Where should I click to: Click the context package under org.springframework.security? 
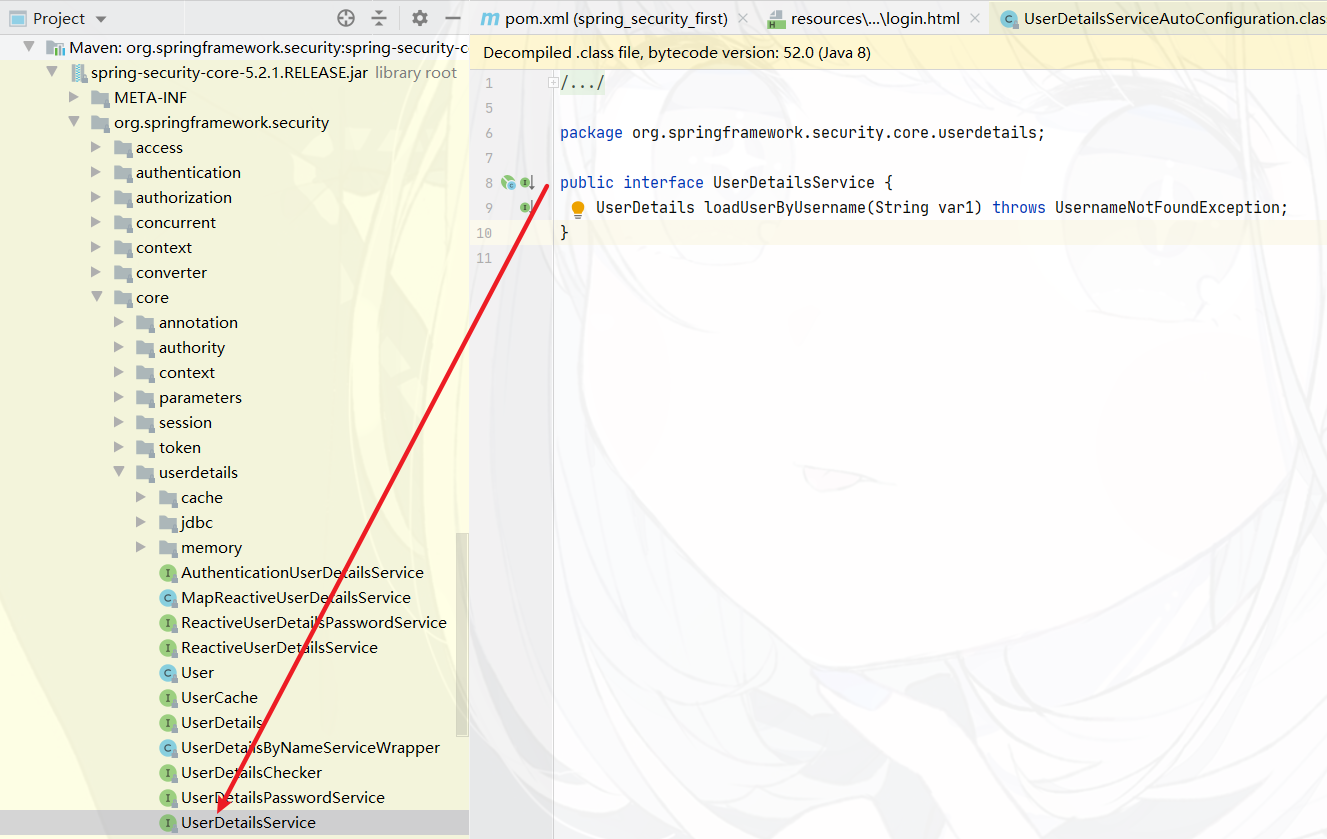click(x=164, y=248)
